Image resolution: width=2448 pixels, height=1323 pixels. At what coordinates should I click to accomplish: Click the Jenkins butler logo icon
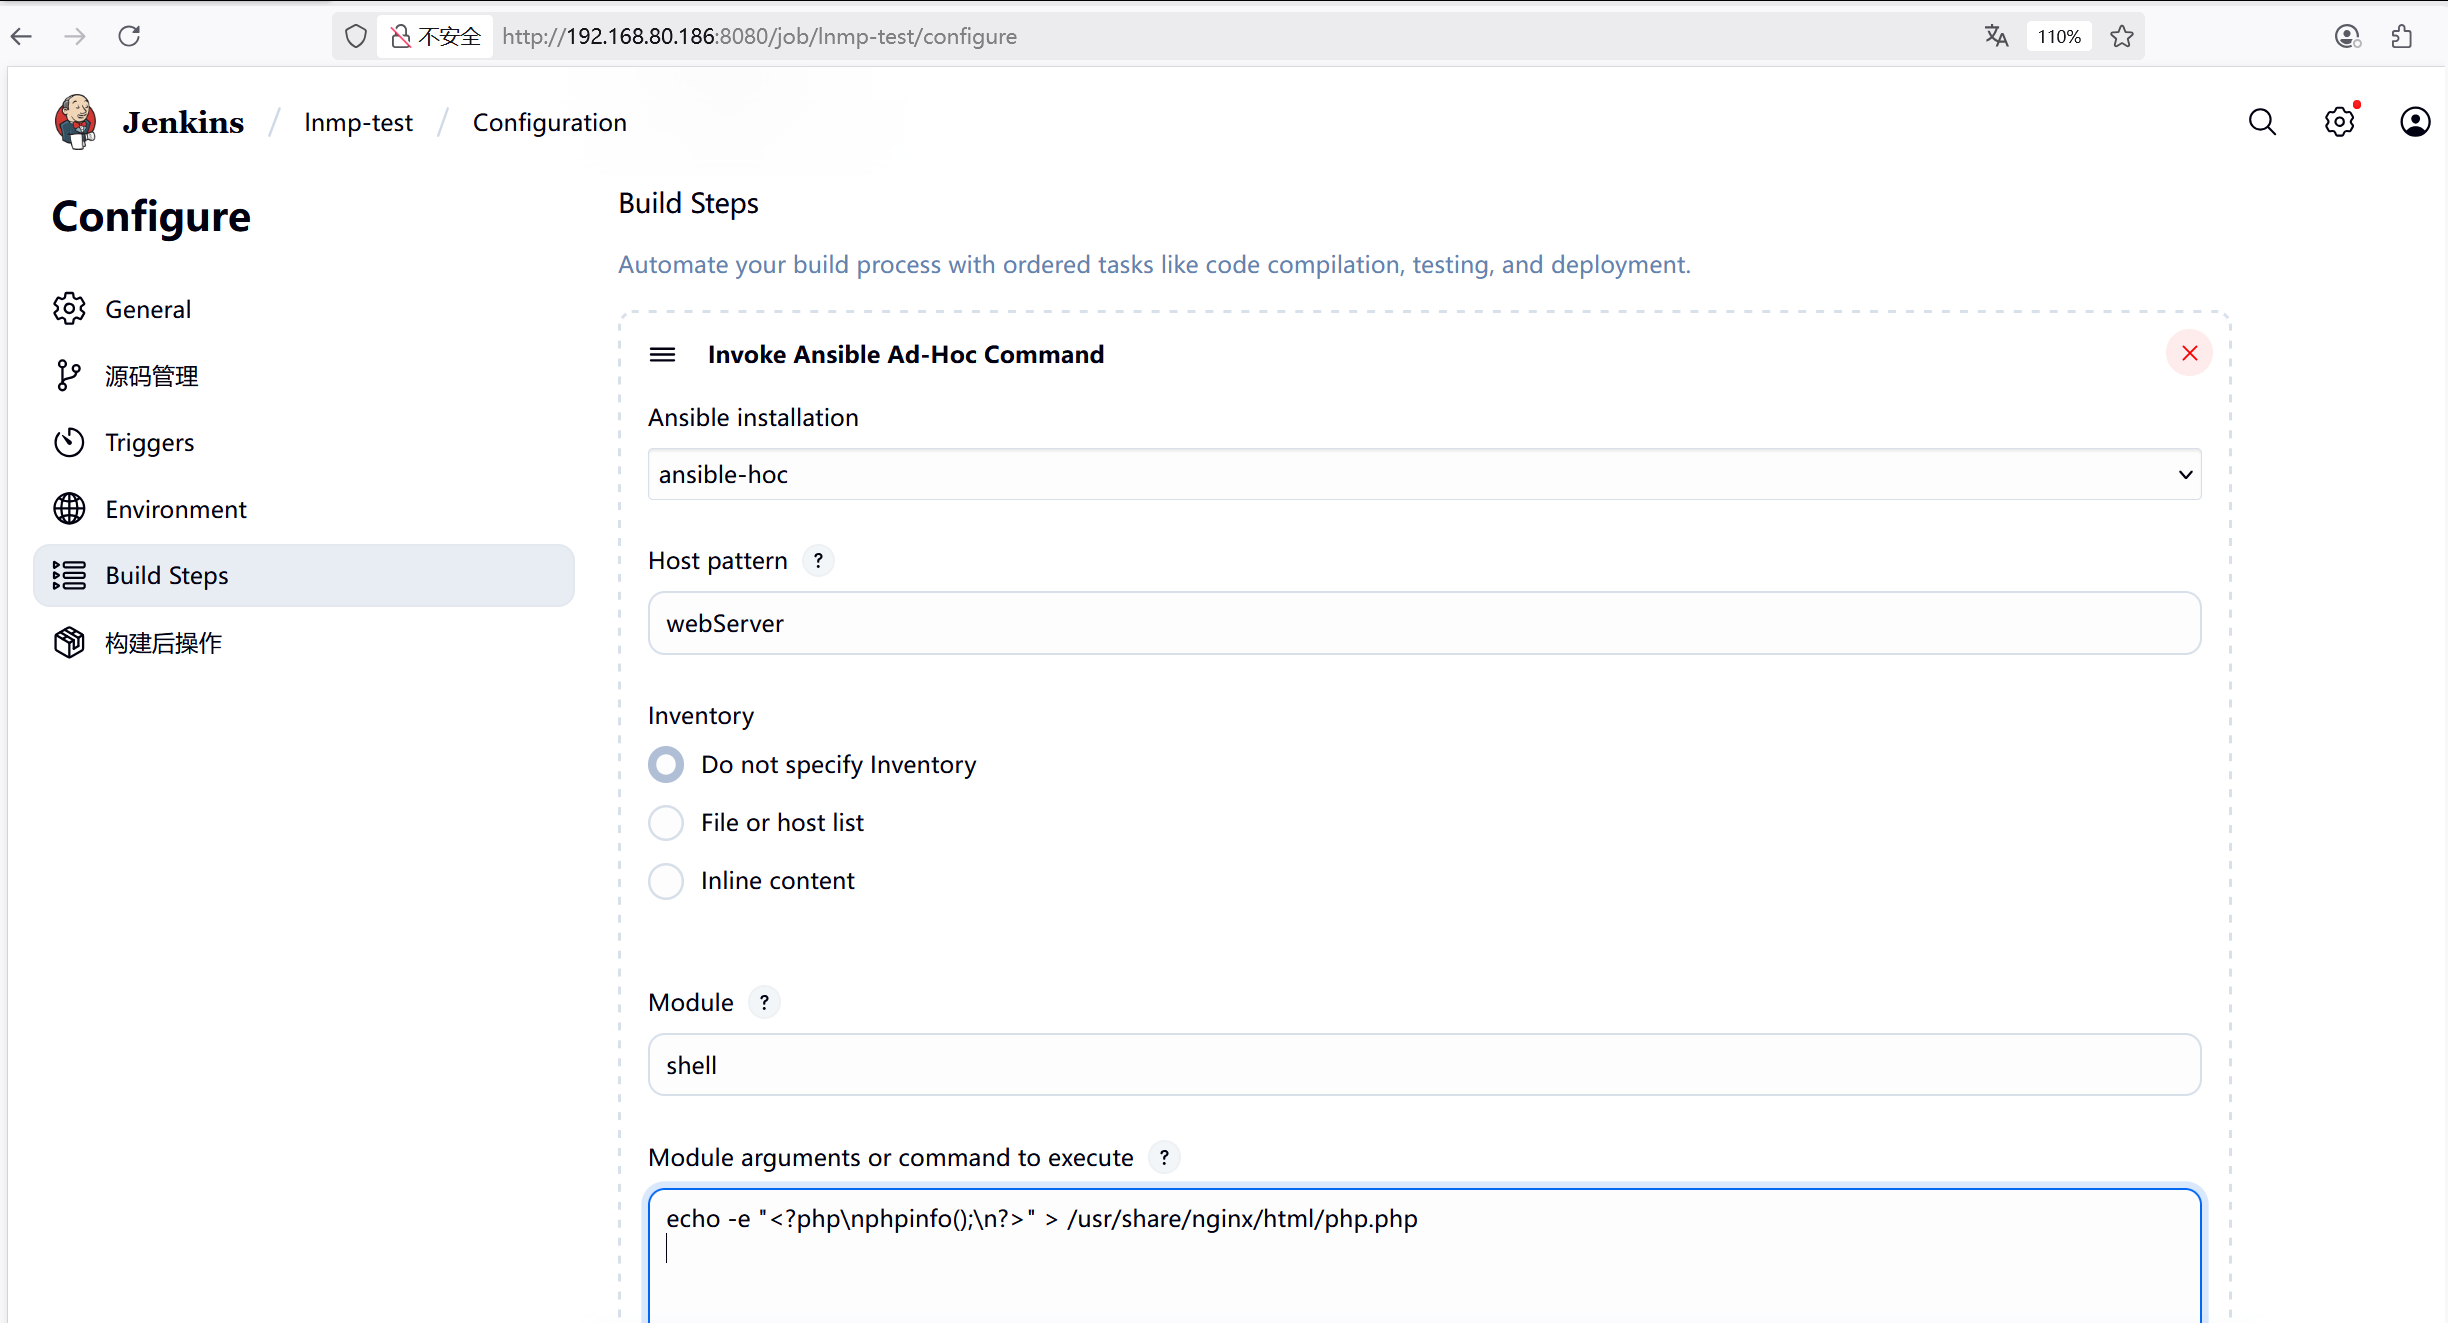tap(75, 122)
